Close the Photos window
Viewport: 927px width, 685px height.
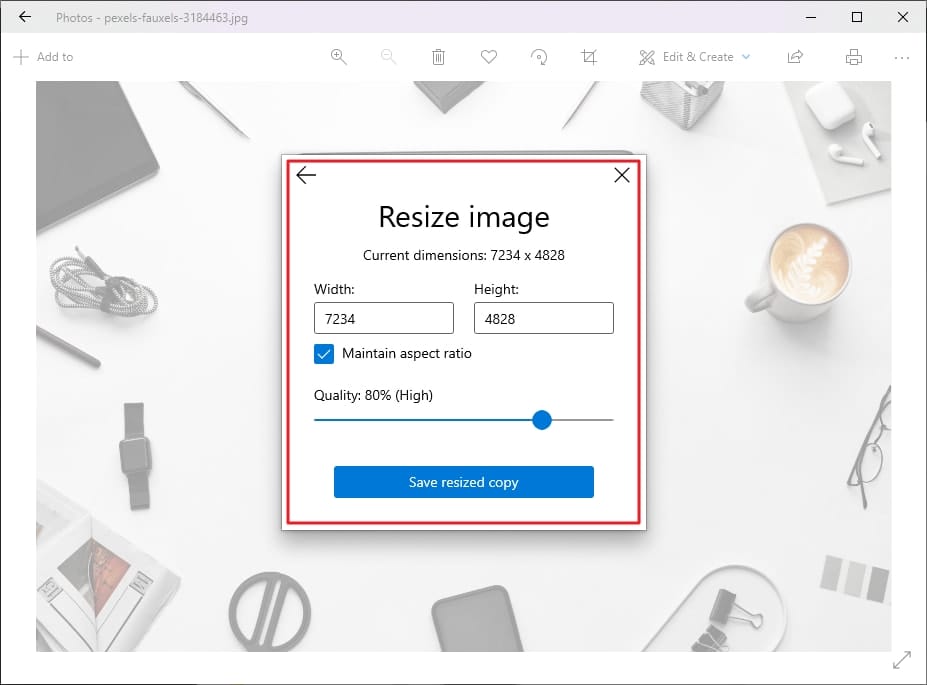[903, 17]
